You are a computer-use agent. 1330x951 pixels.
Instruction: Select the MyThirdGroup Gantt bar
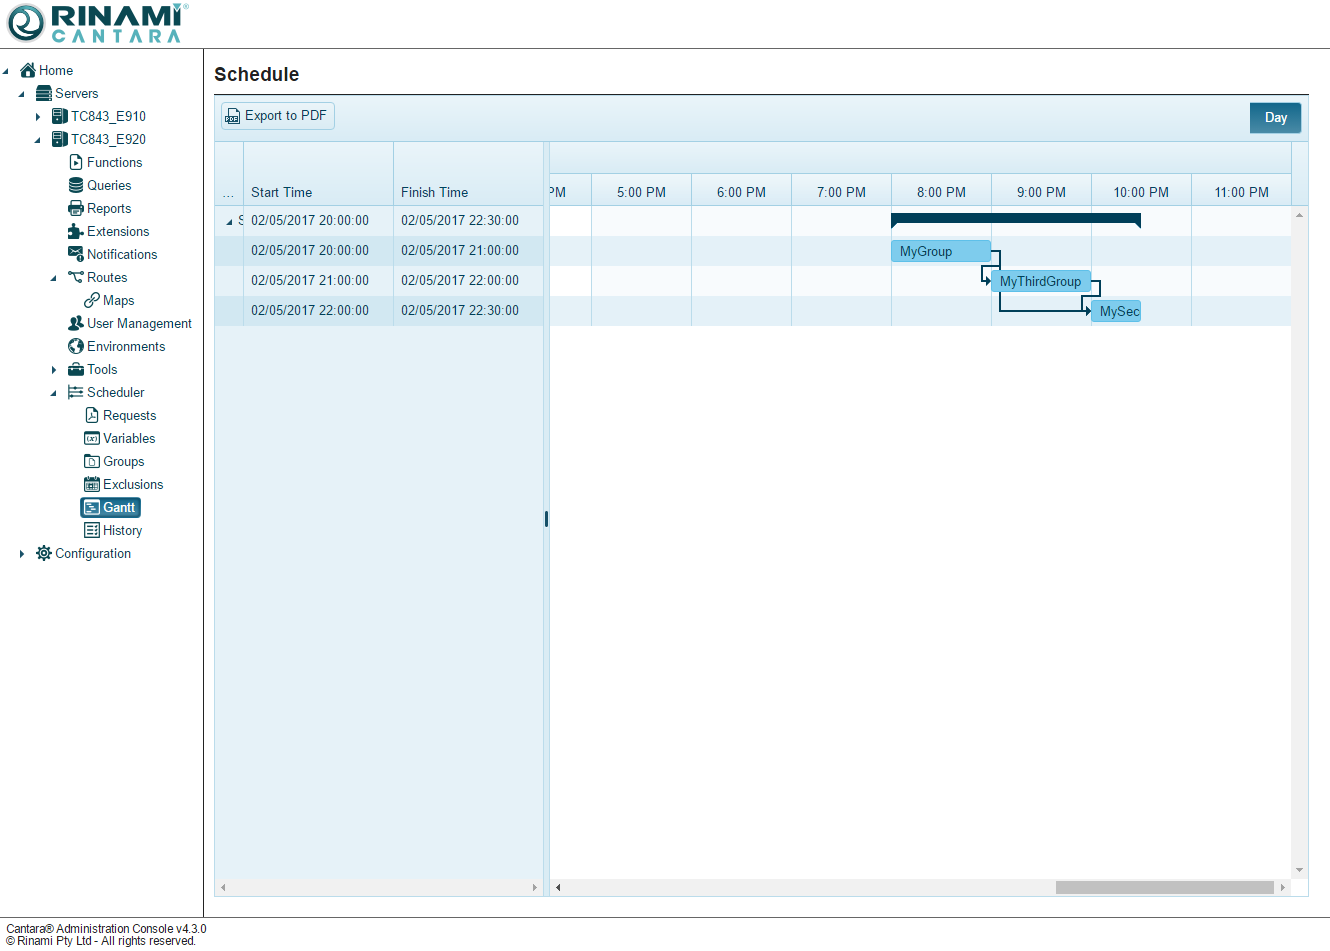[1040, 281]
